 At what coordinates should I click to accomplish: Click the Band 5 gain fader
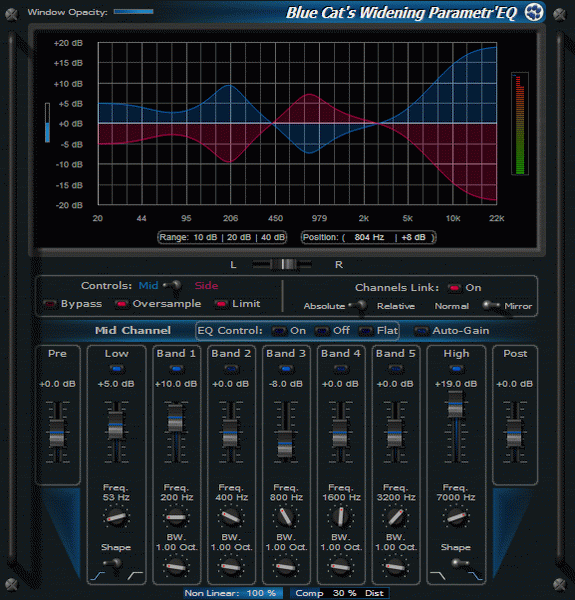(x=394, y=433)
